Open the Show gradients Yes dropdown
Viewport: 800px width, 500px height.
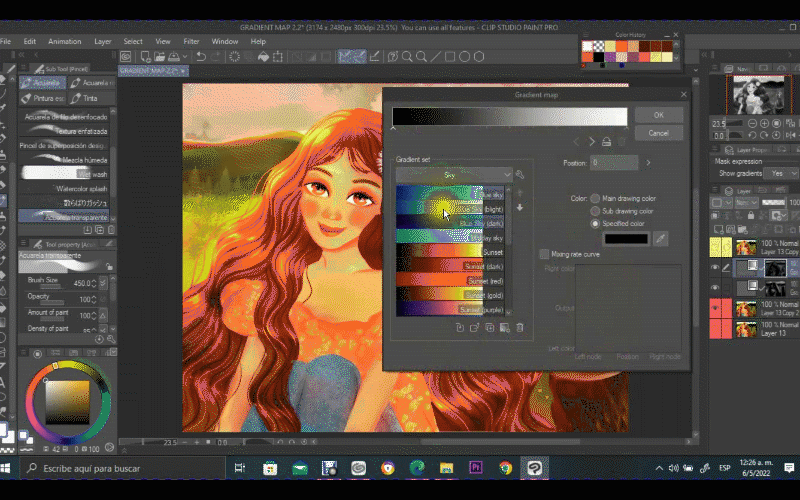(780, 173)
